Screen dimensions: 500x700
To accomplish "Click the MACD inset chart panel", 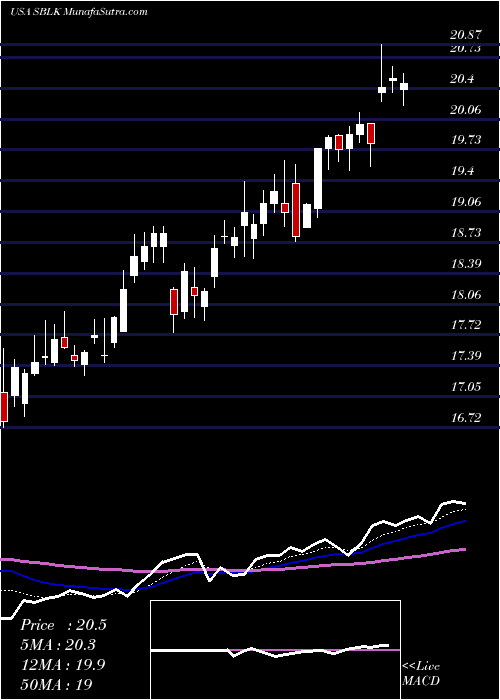I will coord(275,650).
